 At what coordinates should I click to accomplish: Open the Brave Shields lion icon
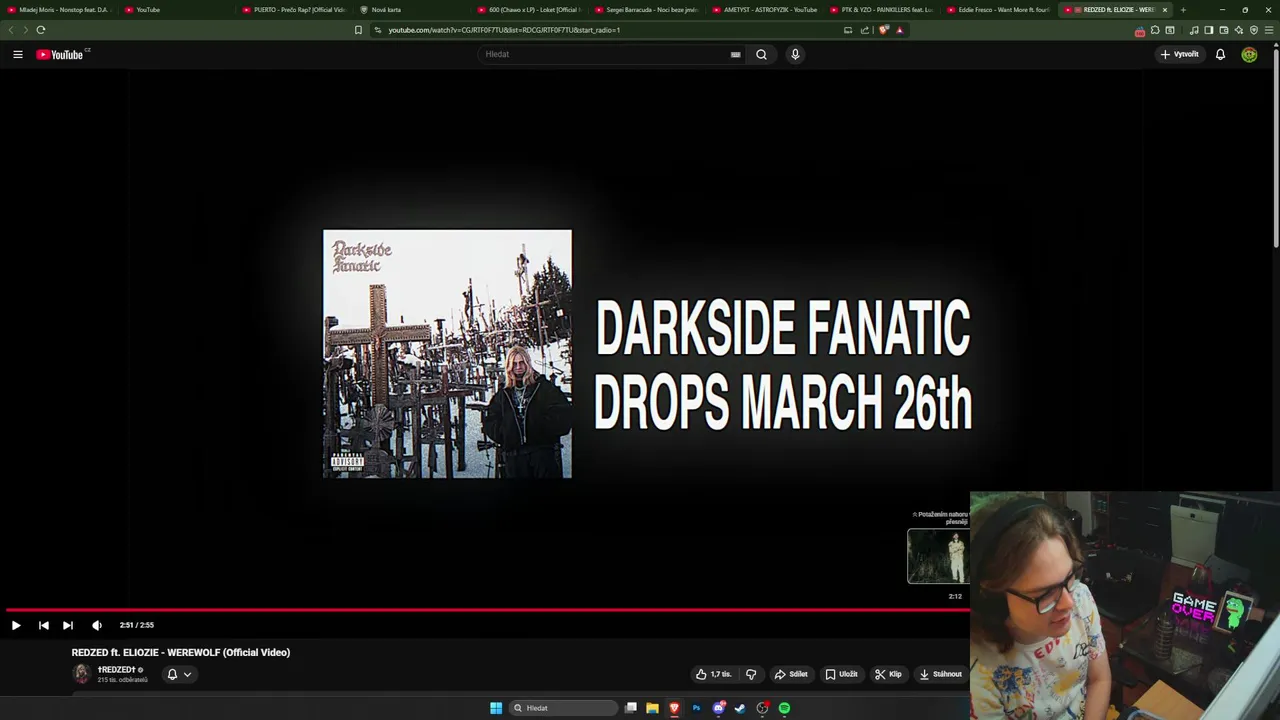883,30
